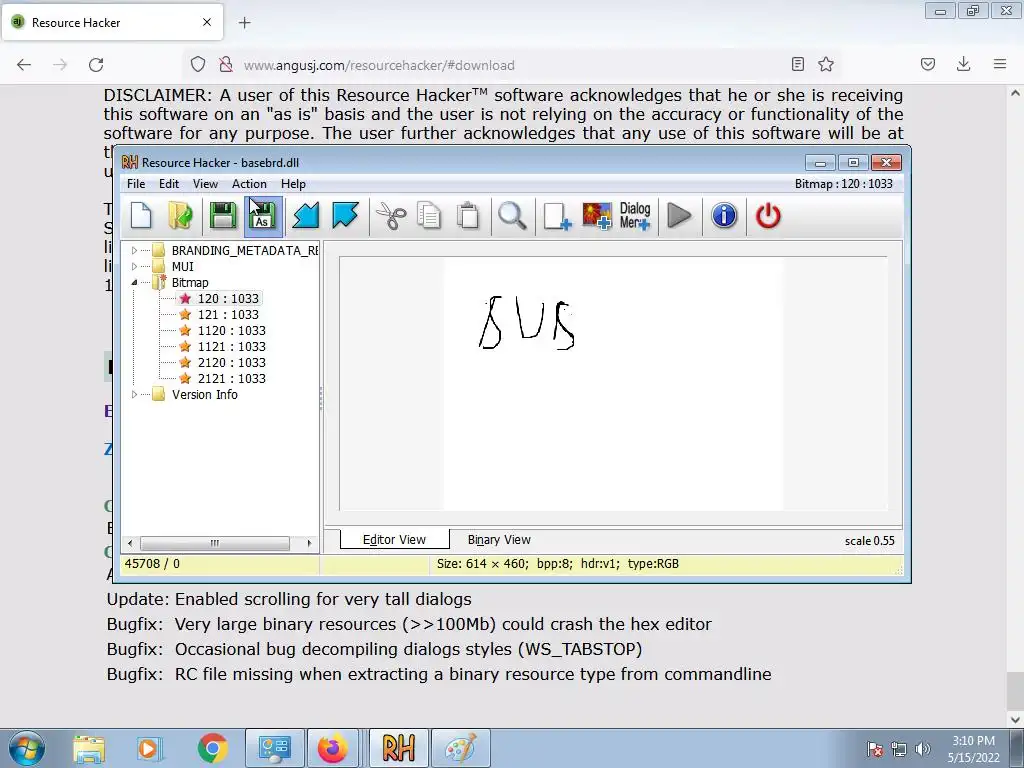Save the file with green floppy icon
This screenshot has width=1024, height=768.
click(223, 216)
